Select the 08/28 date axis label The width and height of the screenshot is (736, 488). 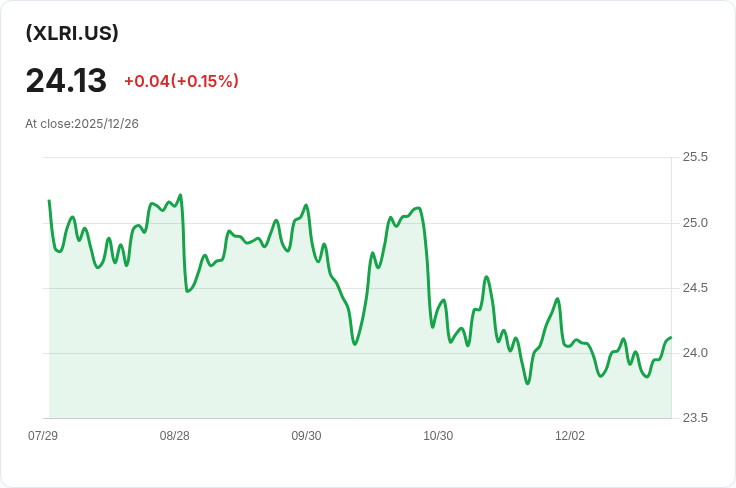coord(174,436)
